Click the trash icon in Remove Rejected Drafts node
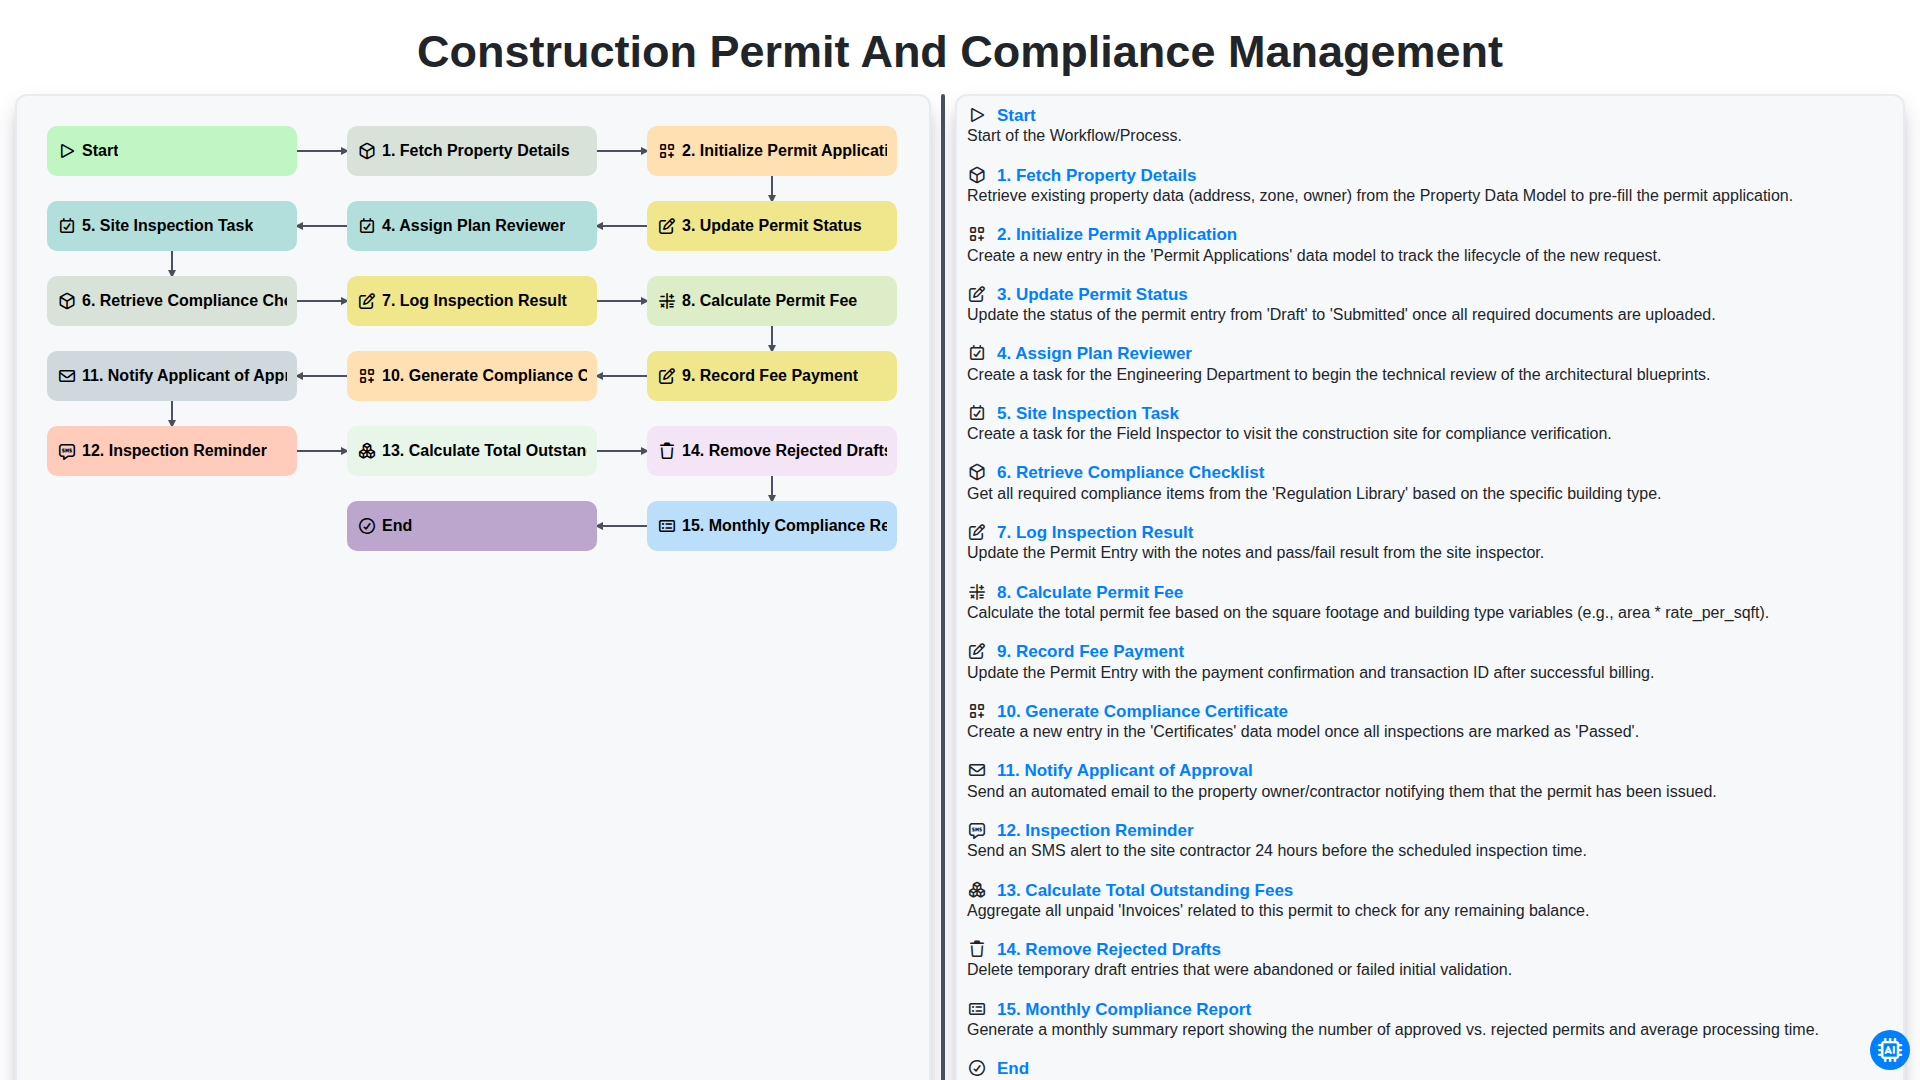This screenshot has height=1080, width=1920. (667, 451)
